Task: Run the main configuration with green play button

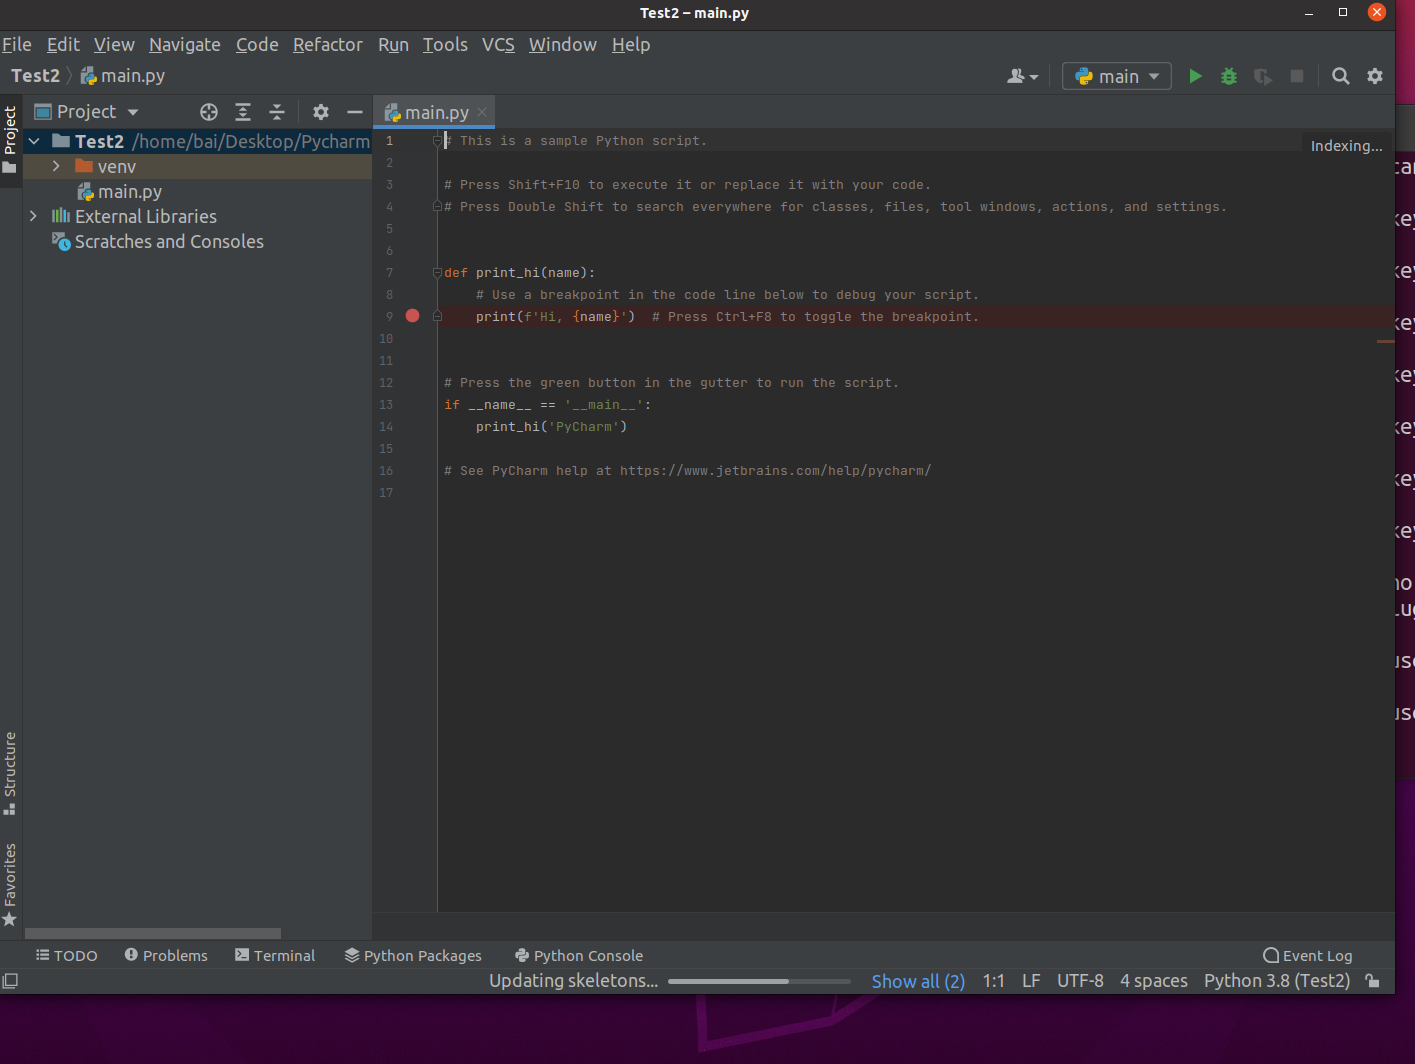Action: [x=1195, y=76]
